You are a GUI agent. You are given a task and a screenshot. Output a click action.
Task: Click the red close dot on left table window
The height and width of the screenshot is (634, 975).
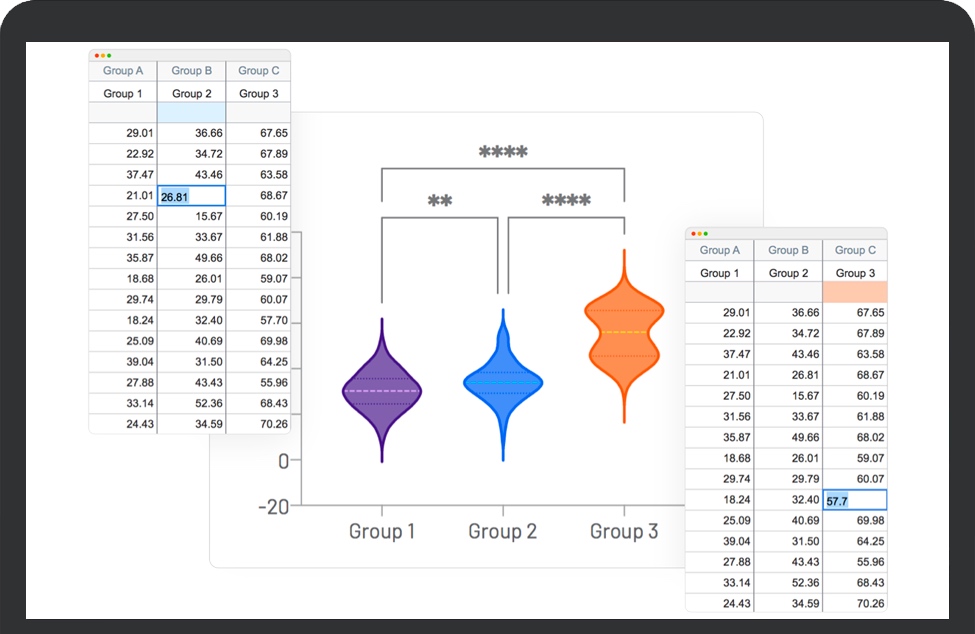94,55
